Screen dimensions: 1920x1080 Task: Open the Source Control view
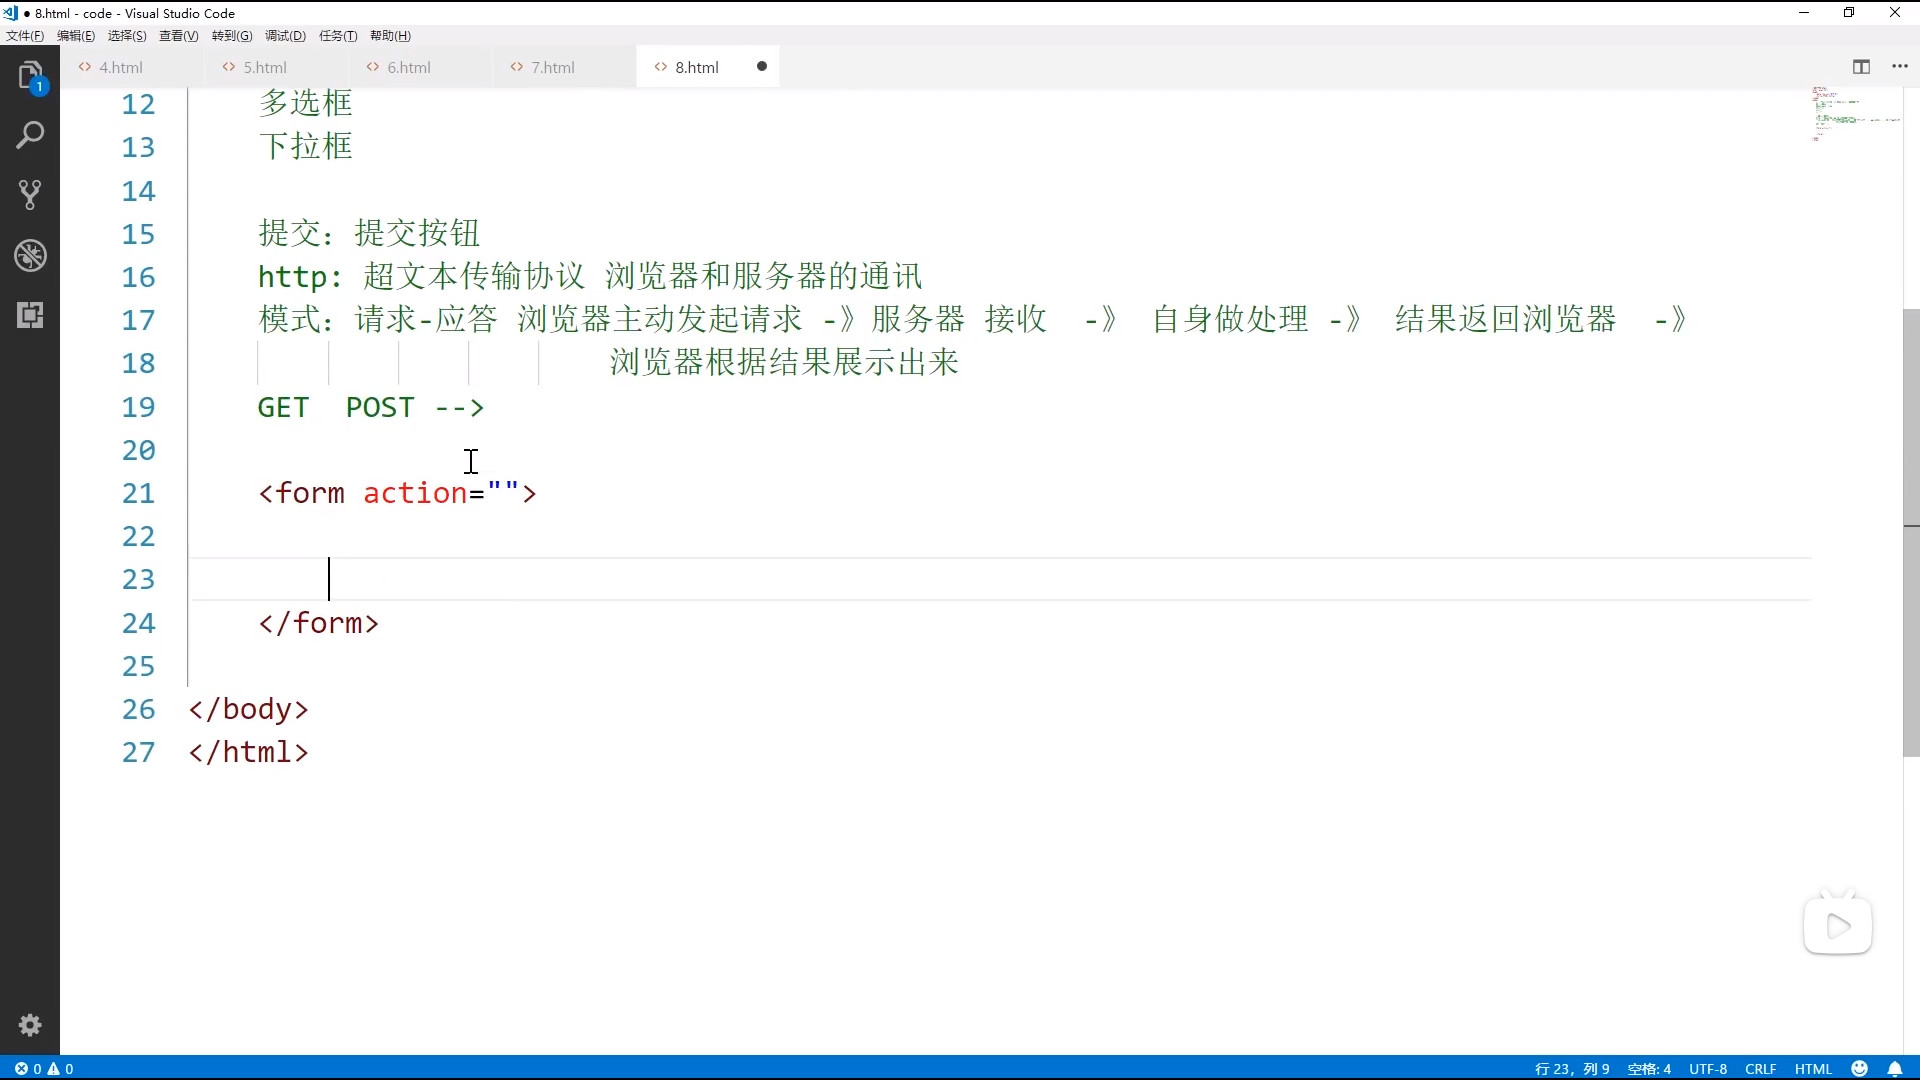click(x=30, y=195)
